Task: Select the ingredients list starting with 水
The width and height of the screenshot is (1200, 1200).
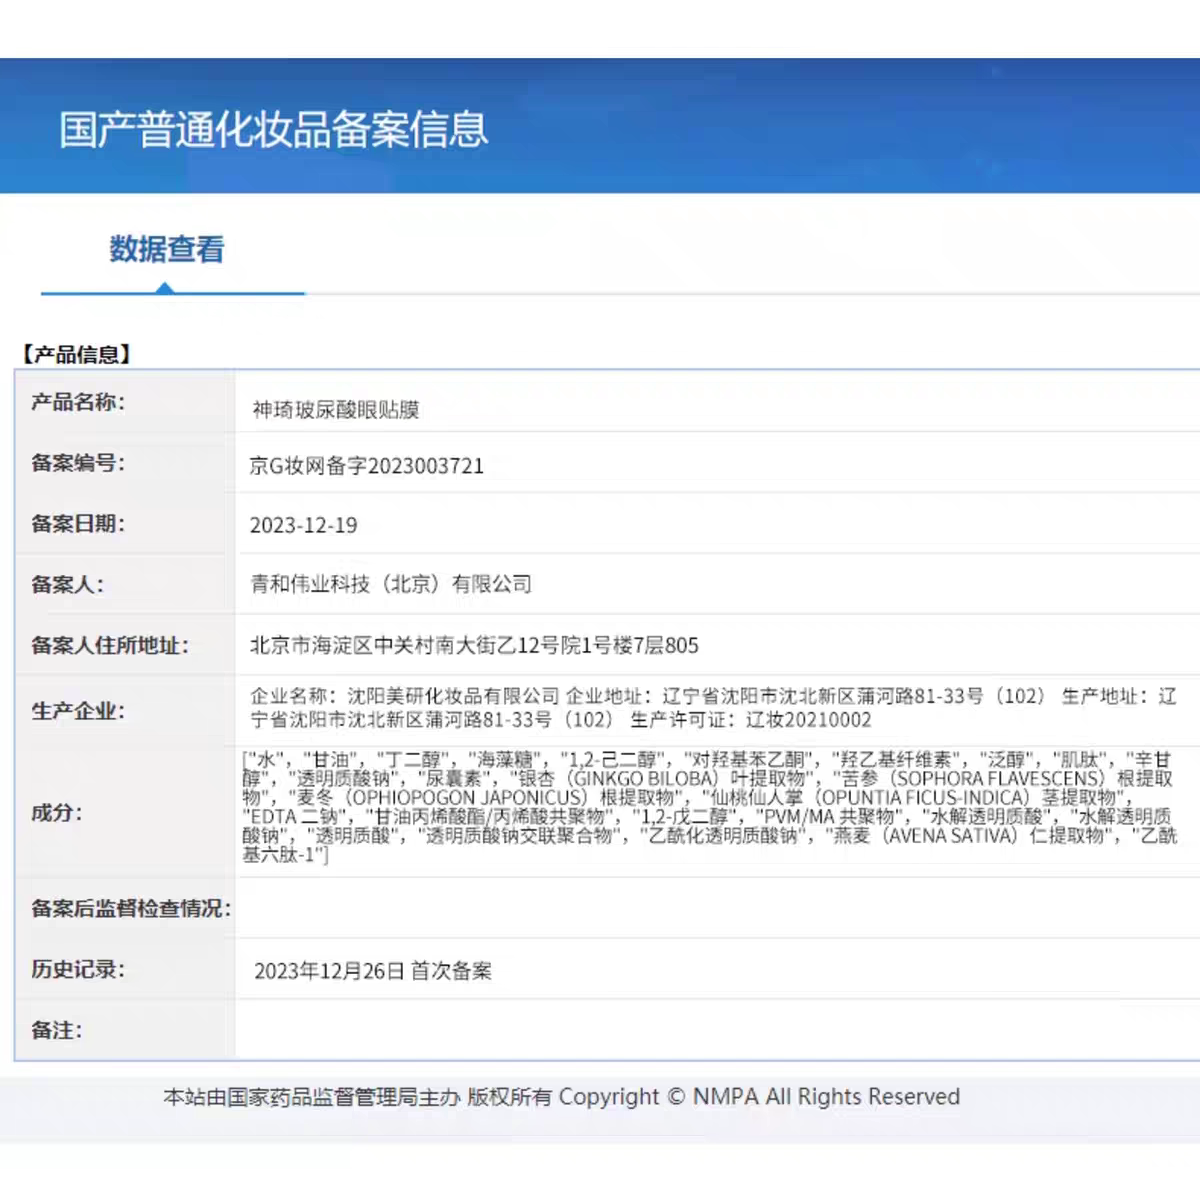Action: (710, 807)
